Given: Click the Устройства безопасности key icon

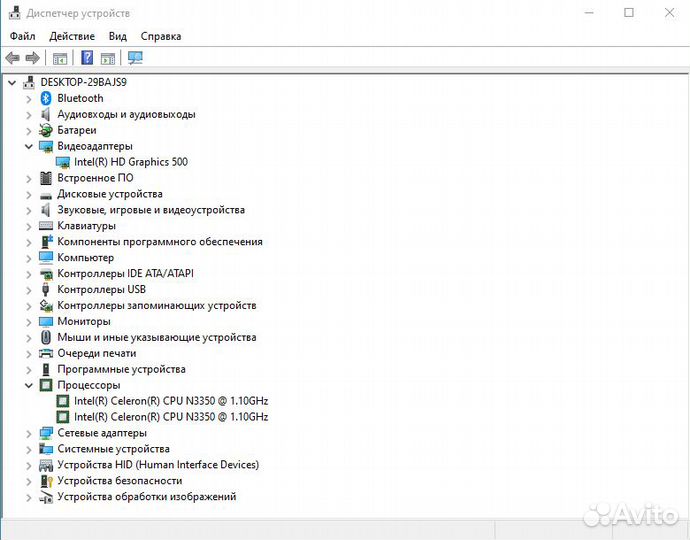Looking at the screenshot, I should click(46, 481).
